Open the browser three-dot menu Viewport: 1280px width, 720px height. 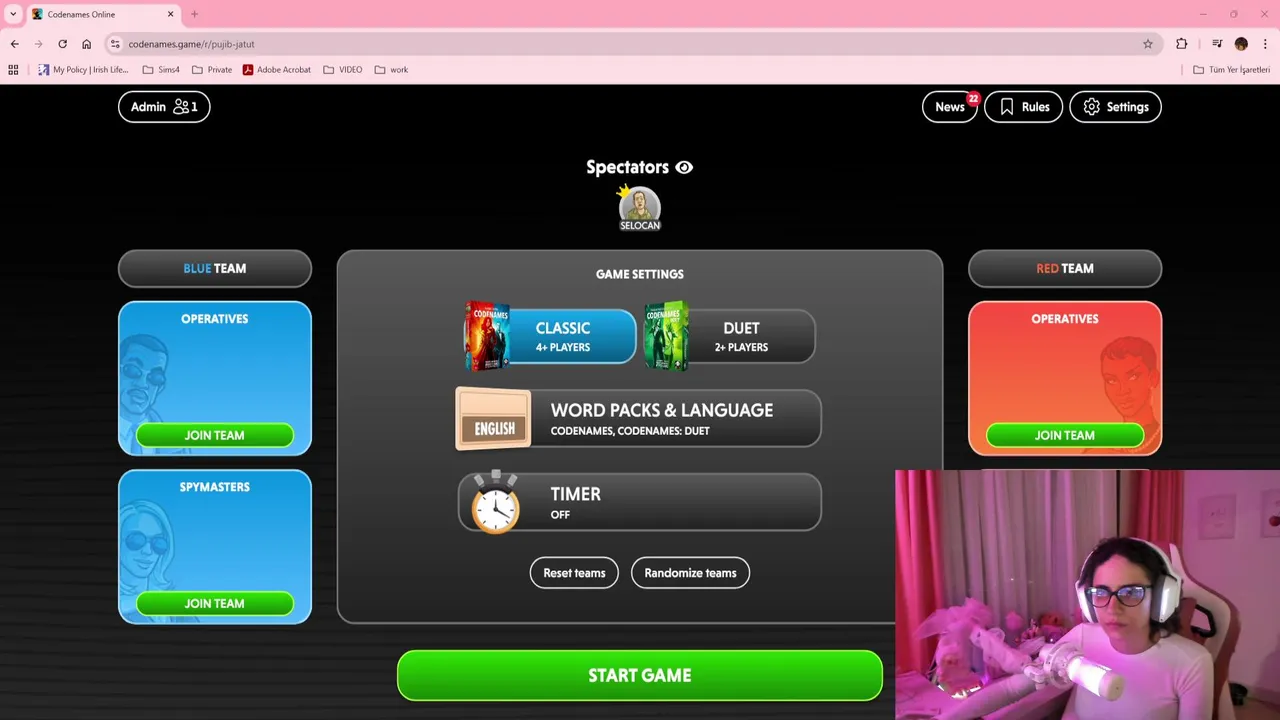[1265, 44]
